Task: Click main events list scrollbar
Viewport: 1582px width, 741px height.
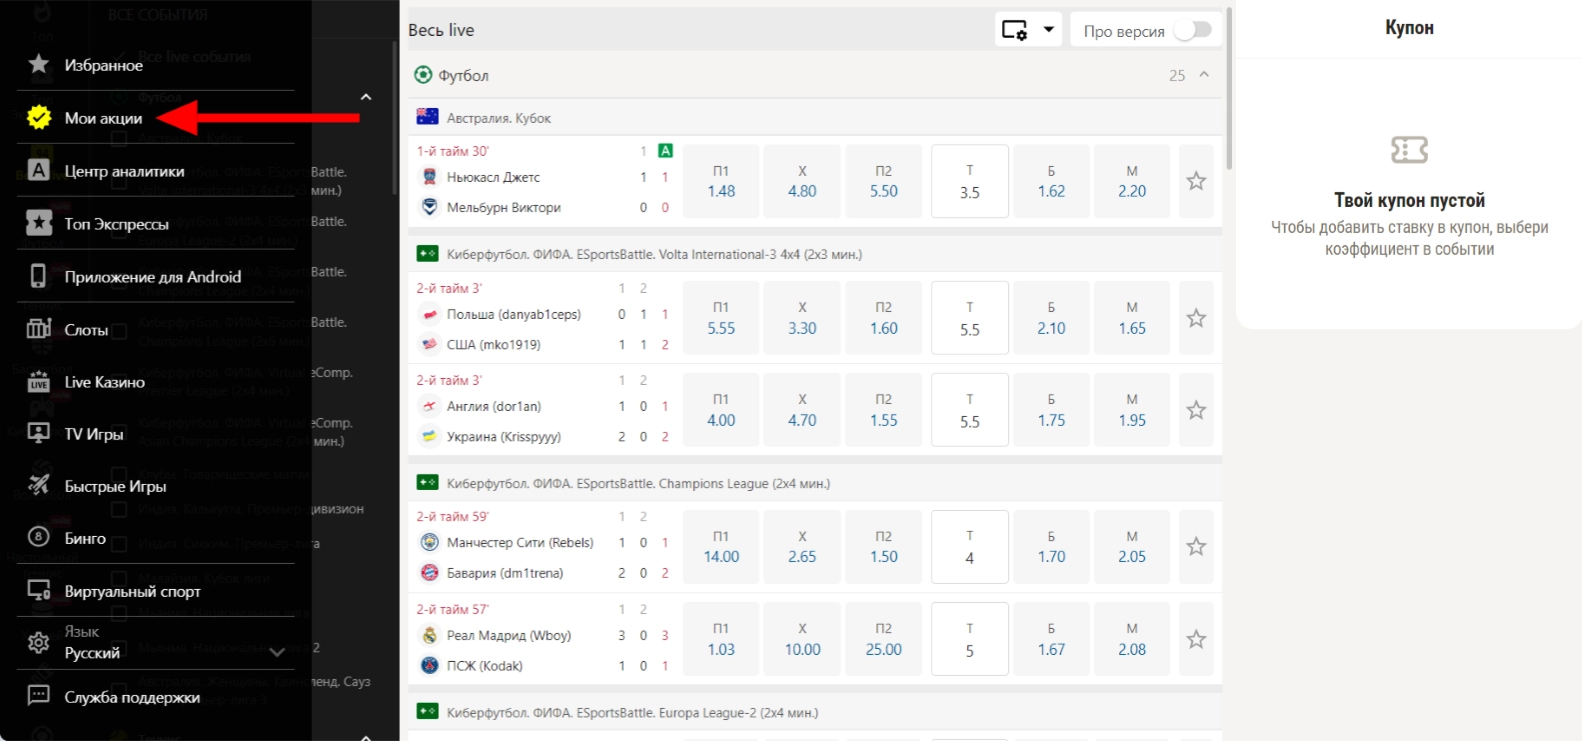Action: [x=1229, y=90]
